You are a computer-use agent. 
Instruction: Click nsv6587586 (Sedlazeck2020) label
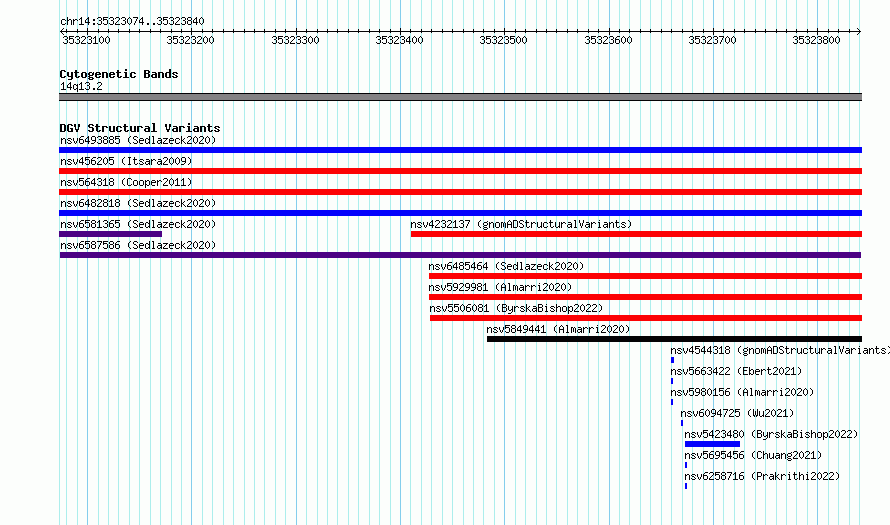point(138,245)
